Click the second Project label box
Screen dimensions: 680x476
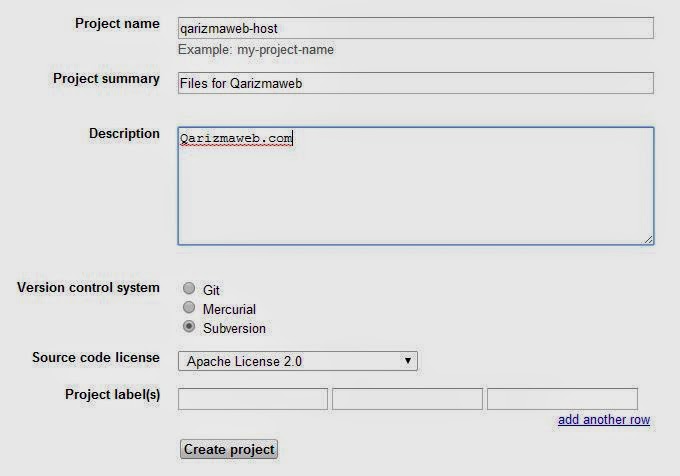coord(407,399)
